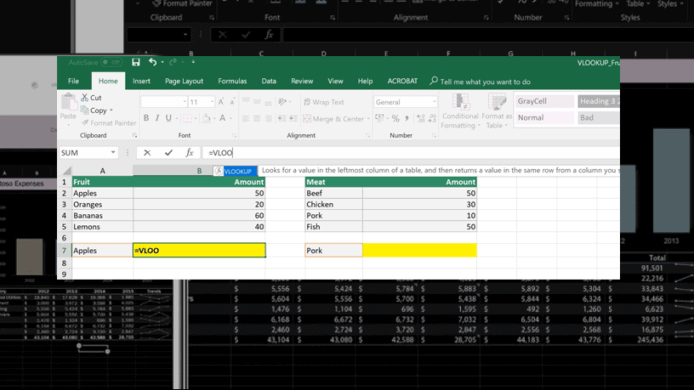Open Conditional Formatting menu
This screenshot has height=390, width=694.
[460, 111]
